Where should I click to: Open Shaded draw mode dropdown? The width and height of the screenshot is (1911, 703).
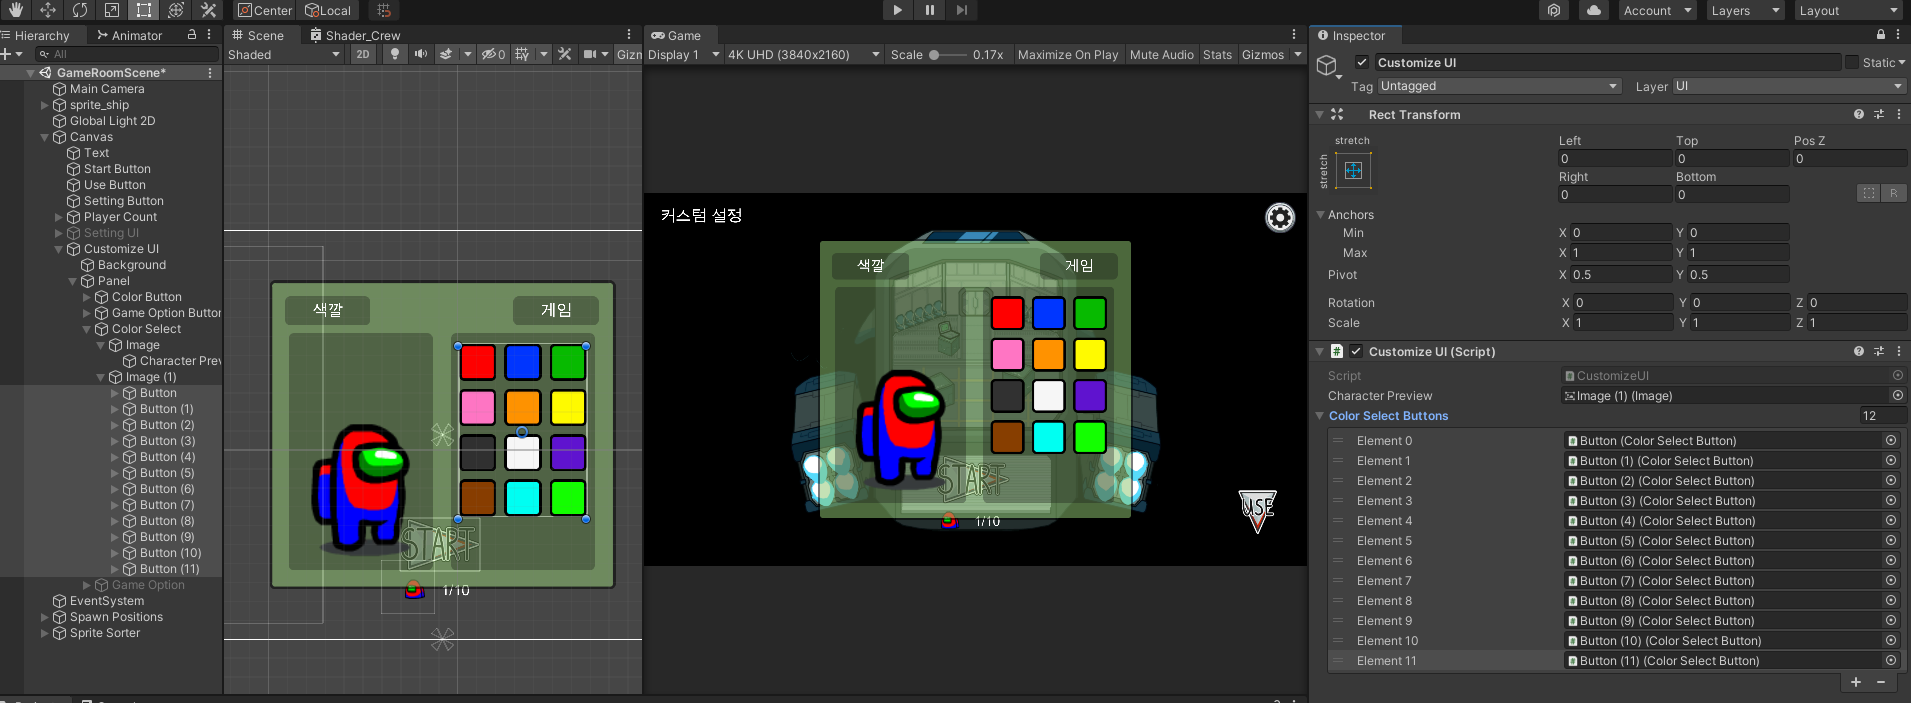284,54
